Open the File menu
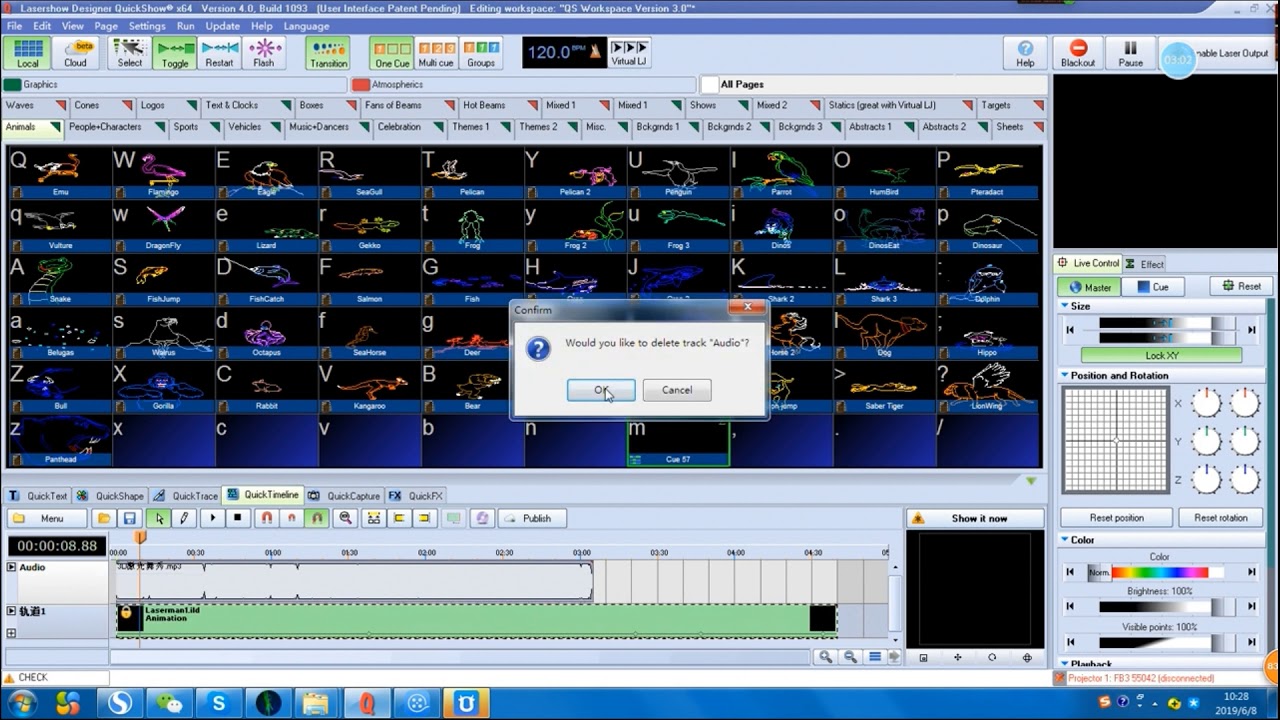Screen dimensions: 1280x720 click(x=14, y=26)
